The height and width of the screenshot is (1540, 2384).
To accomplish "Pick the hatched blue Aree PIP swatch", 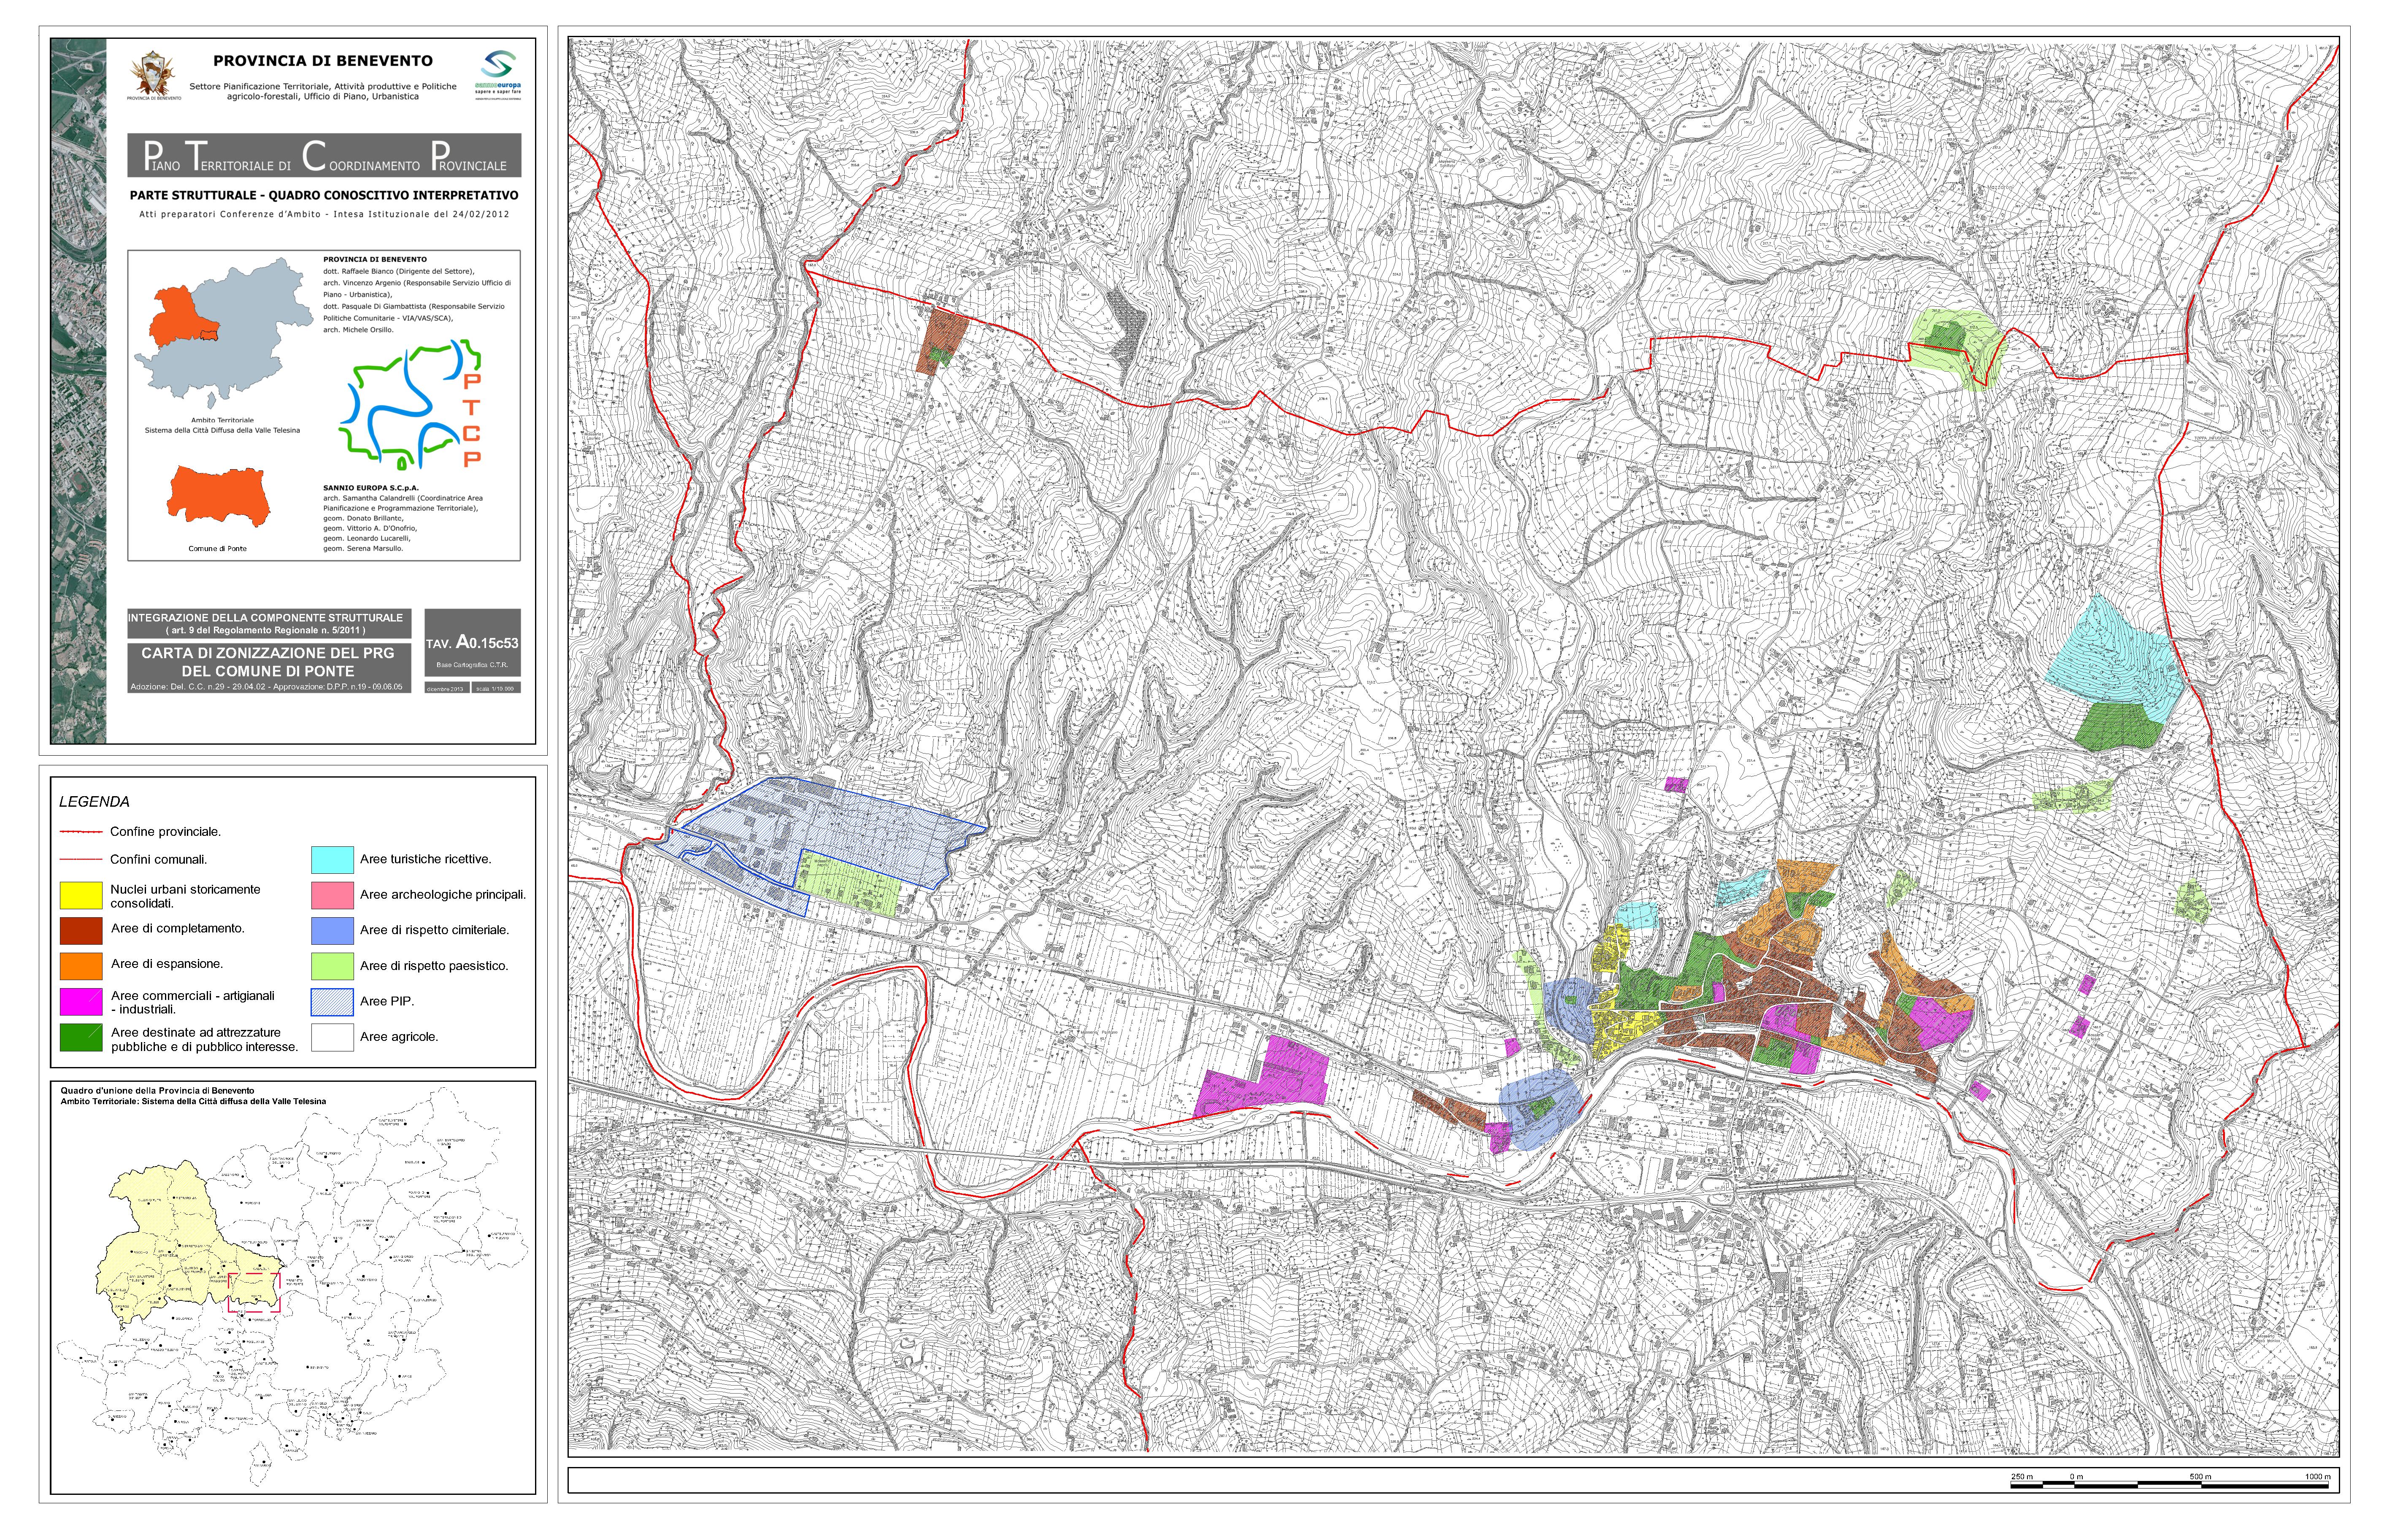I will point(332,1002).
